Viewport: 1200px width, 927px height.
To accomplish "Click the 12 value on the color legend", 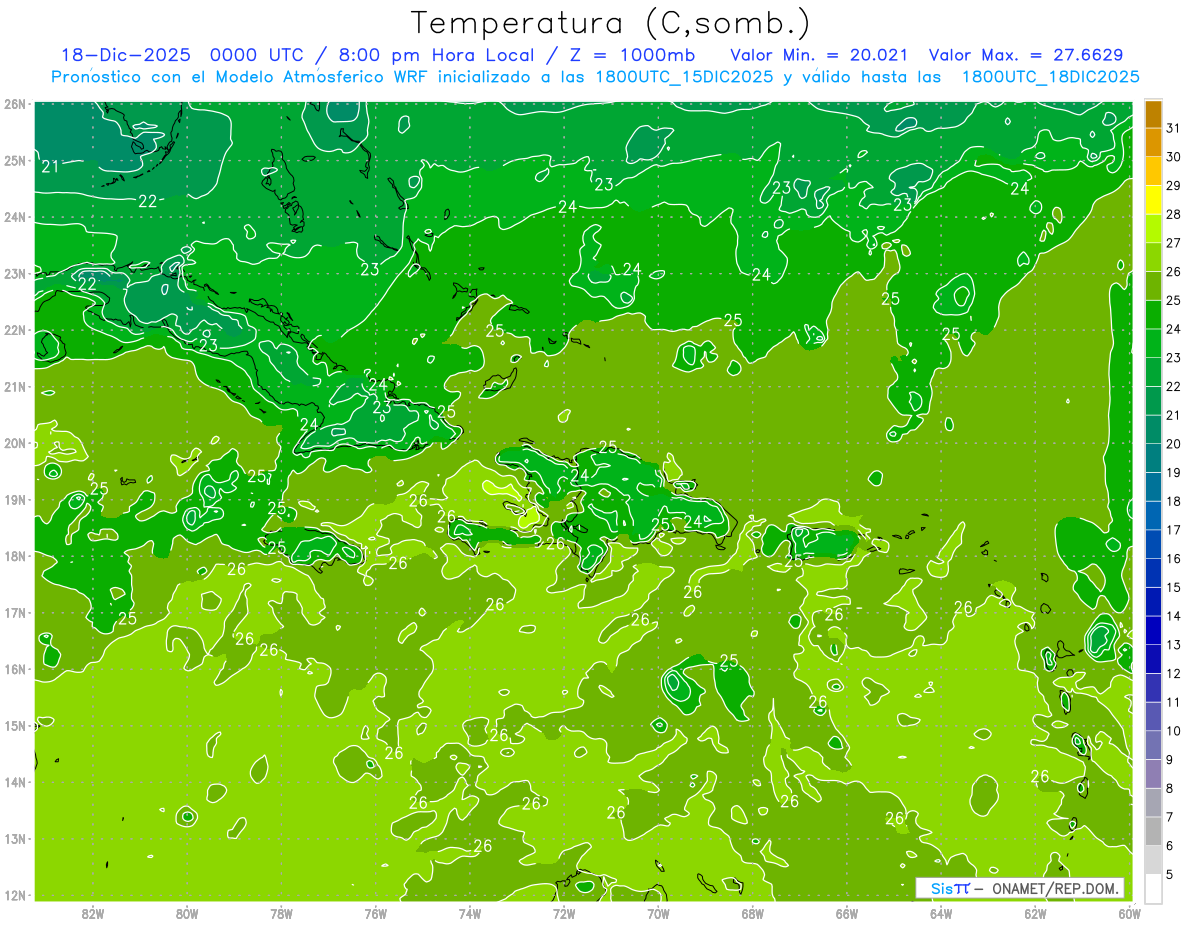I will [1174, 674].
